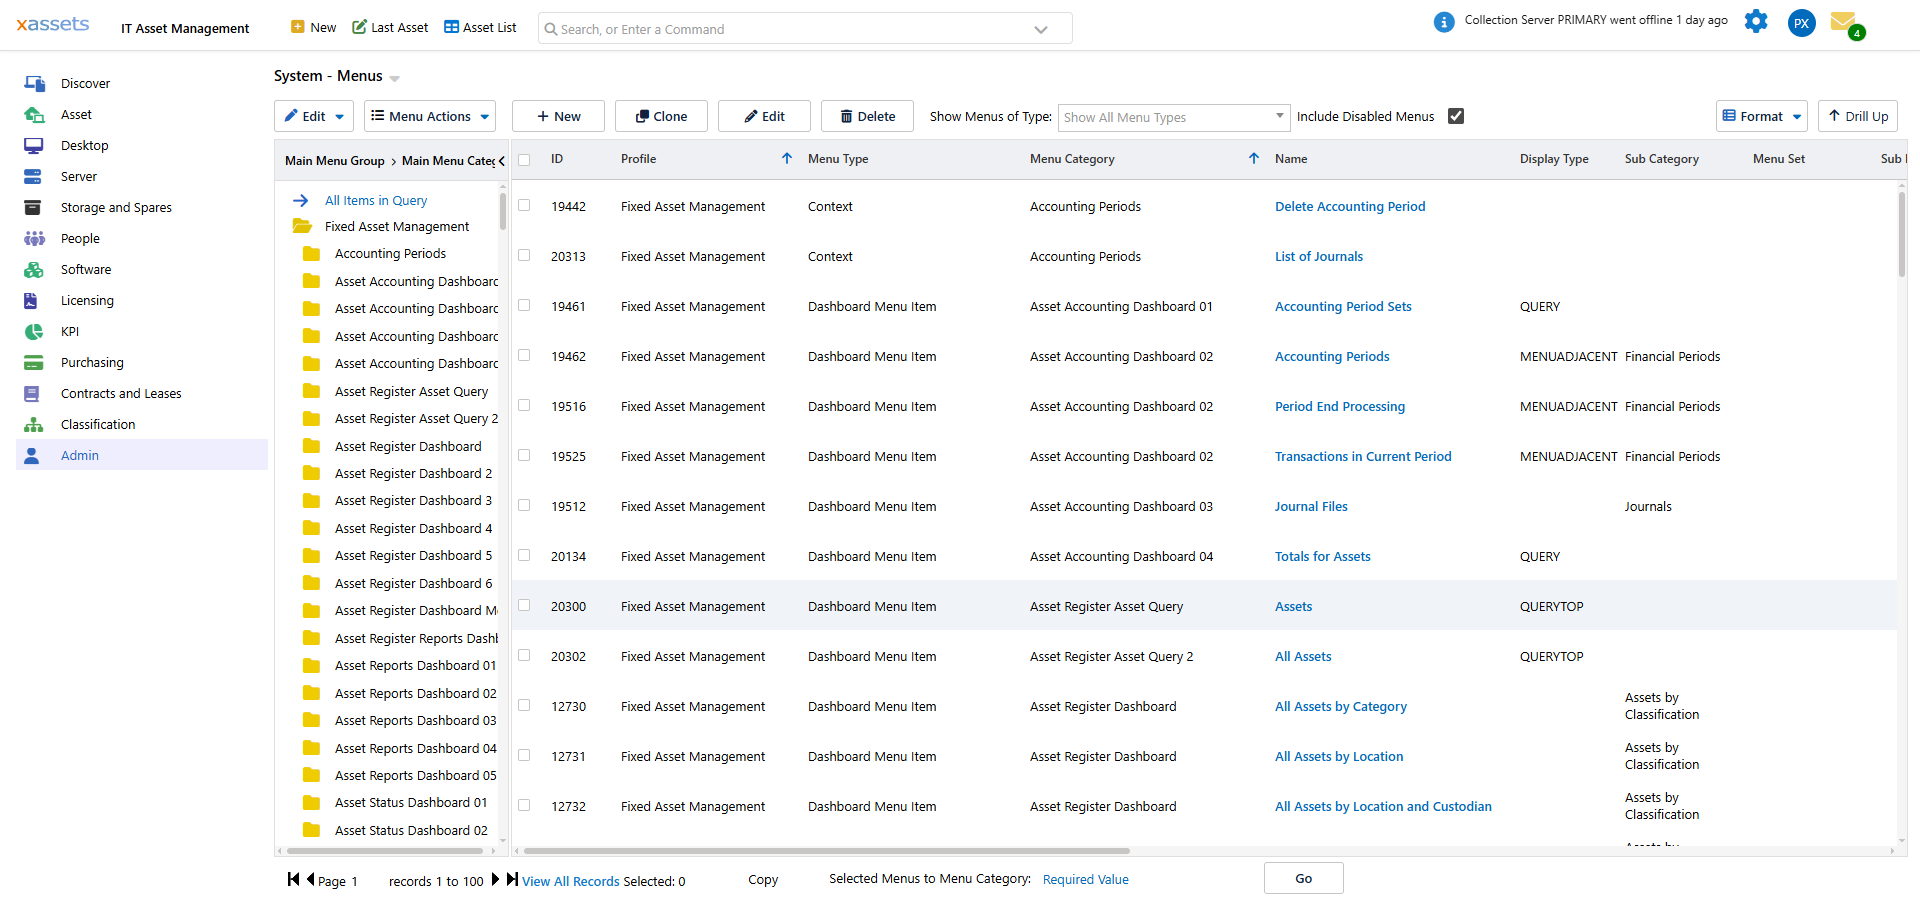Screen dimensions: 1920x911
Task: Click the Collection Server offline info icon
Action: tap(1443, 21)
